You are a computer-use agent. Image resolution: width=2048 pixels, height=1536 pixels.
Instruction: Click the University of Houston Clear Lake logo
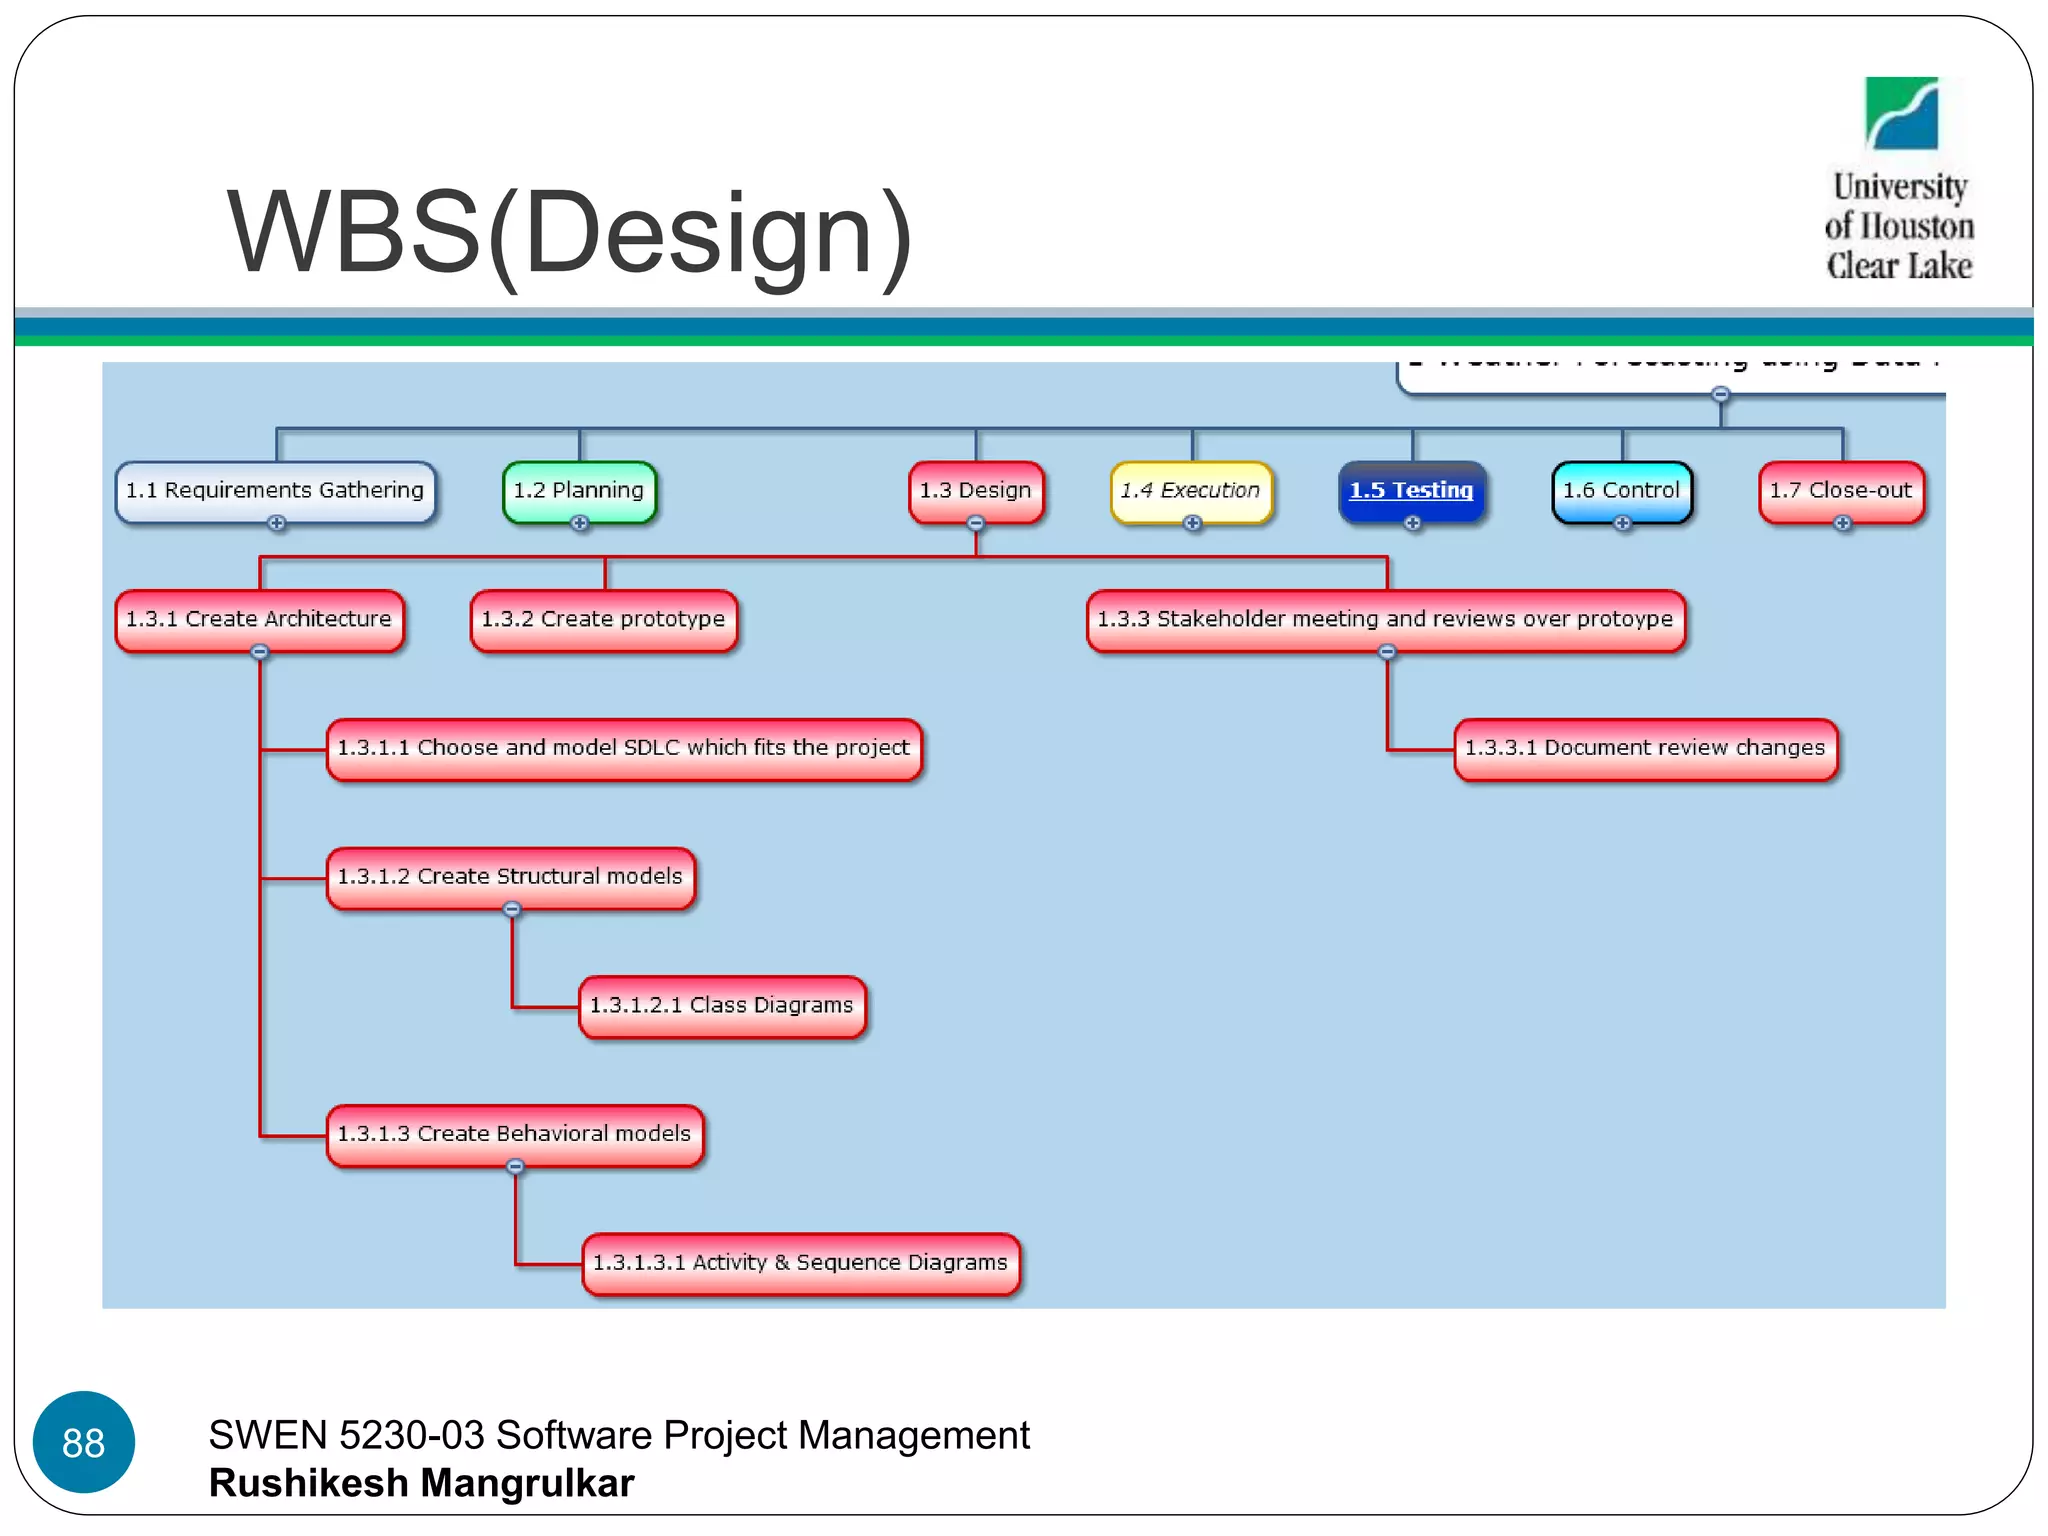coord(1900,180)
